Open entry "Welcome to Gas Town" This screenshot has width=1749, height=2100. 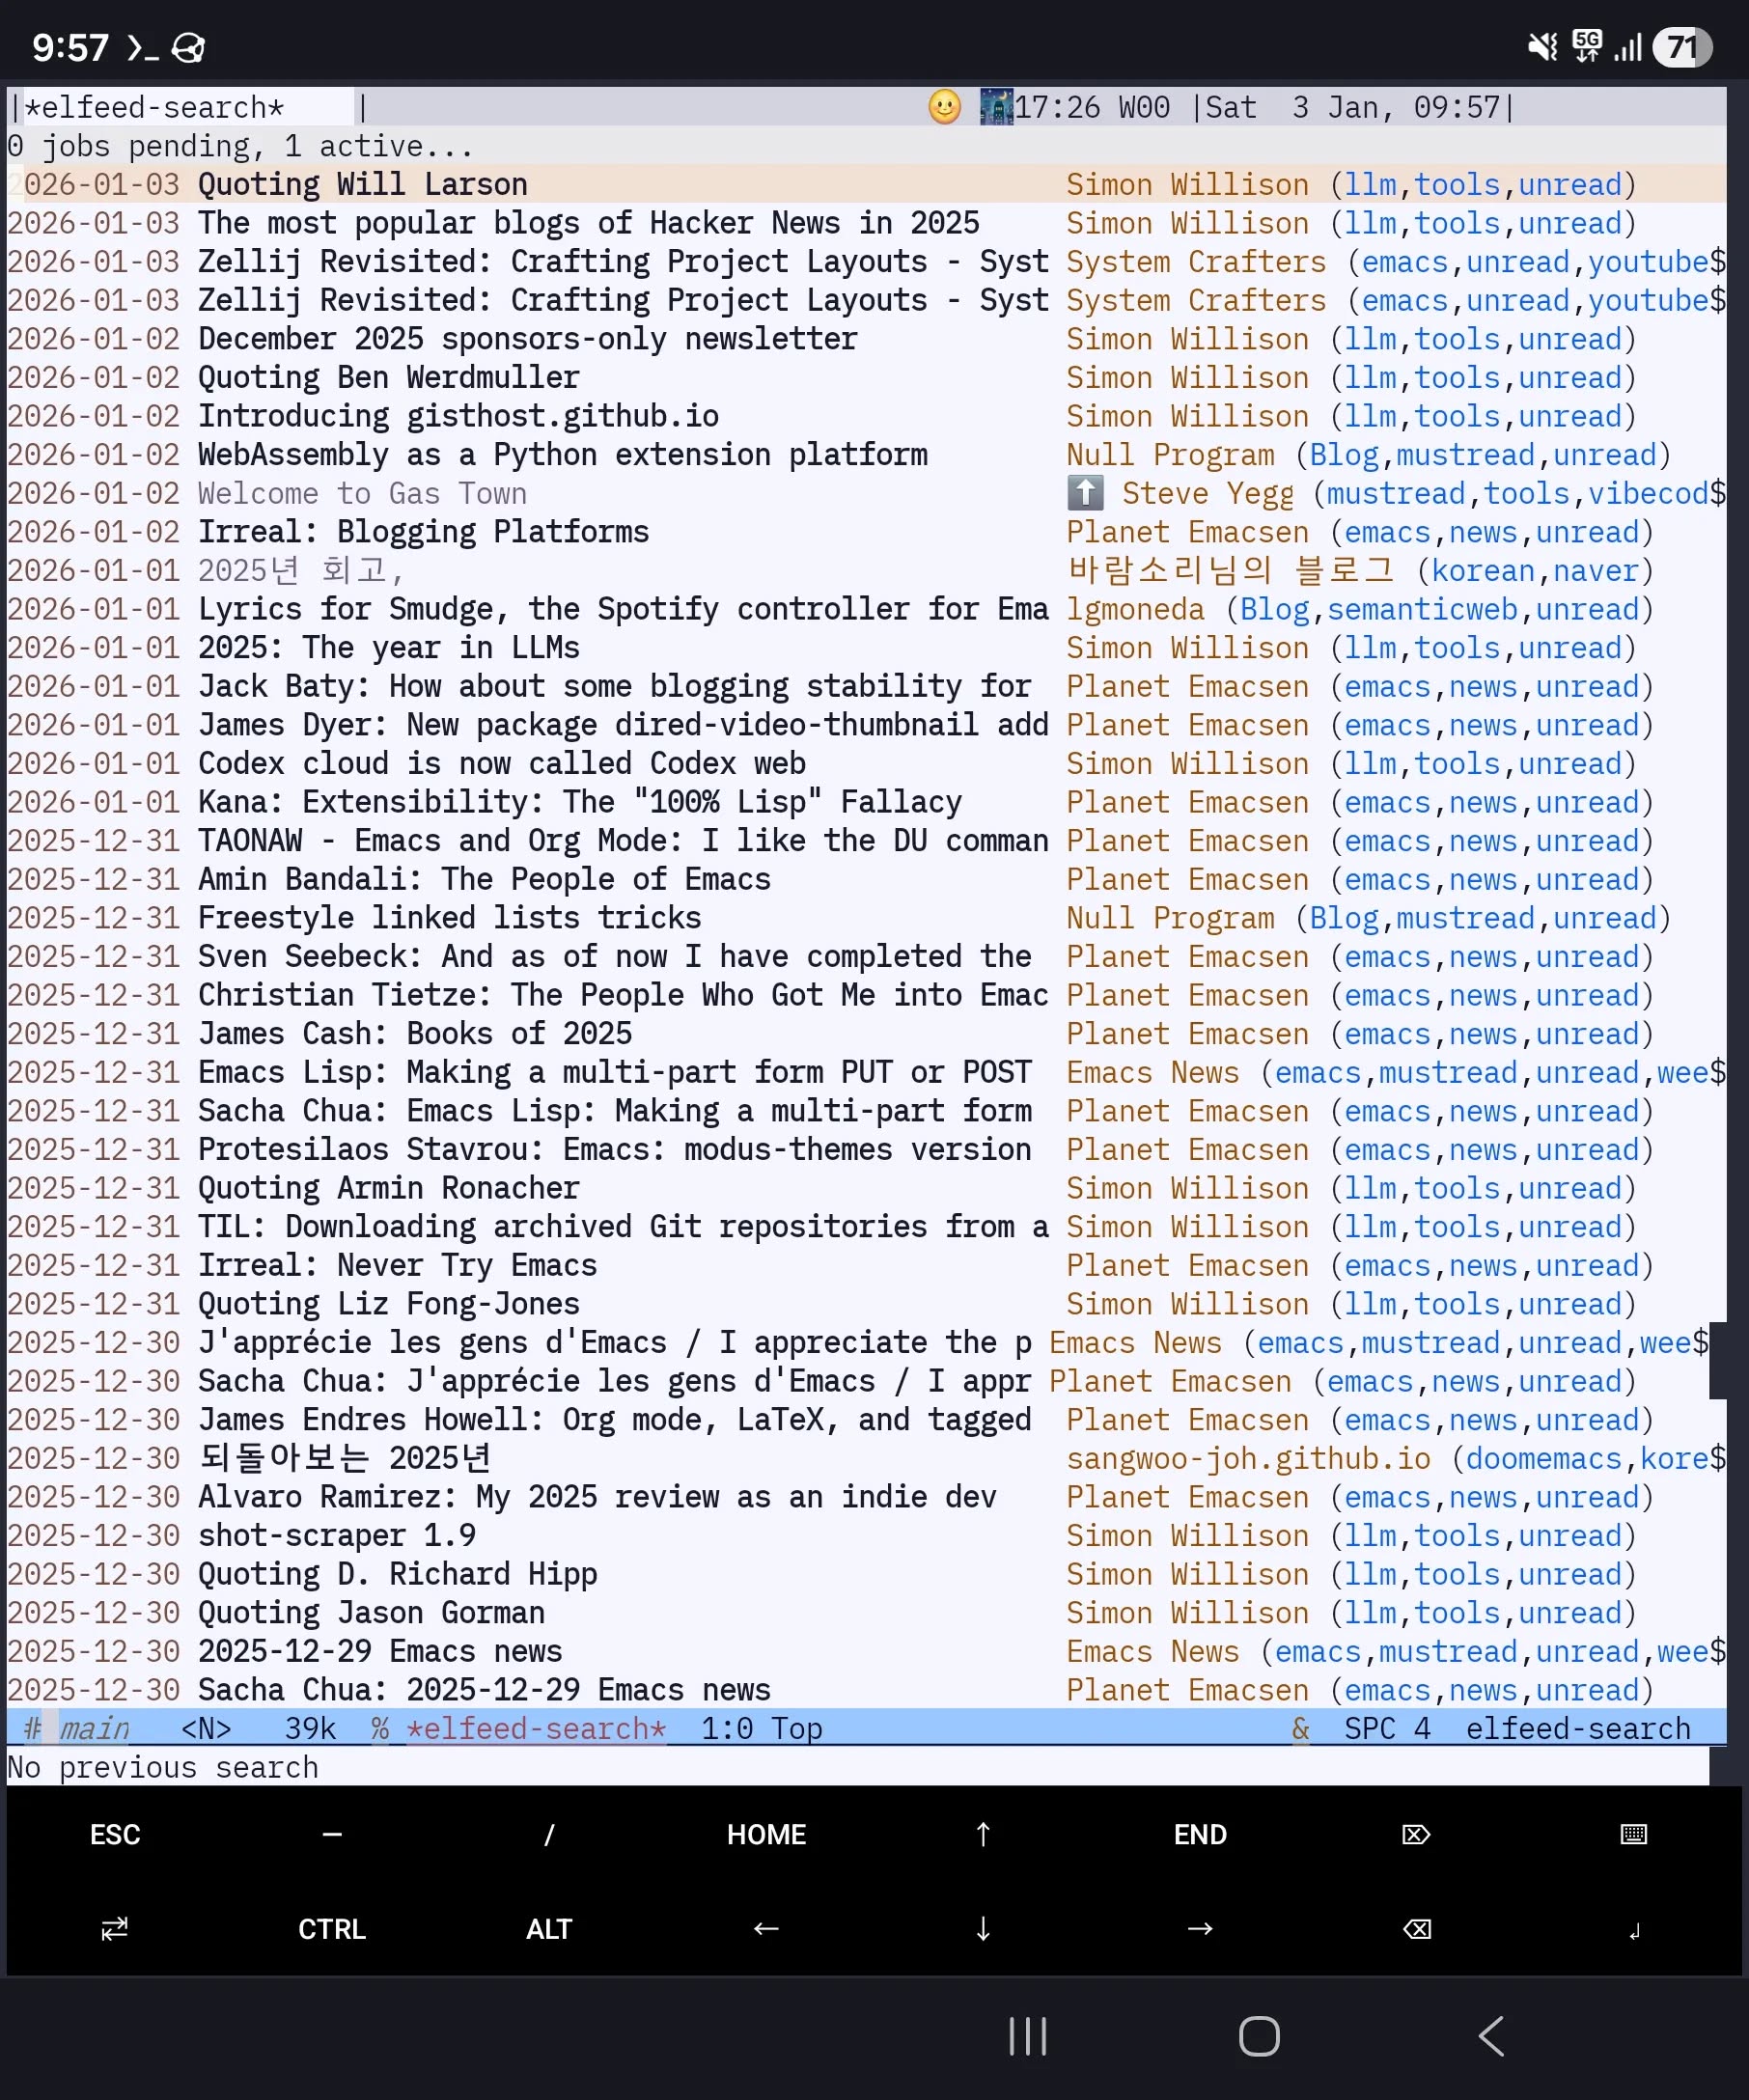pos(362,494)
